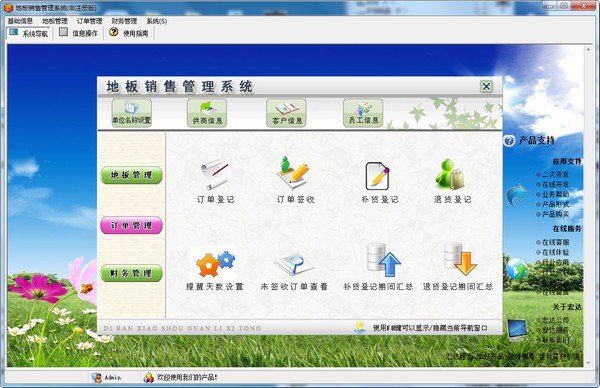This screenshot has width=600, height=388.
Task: Open 补货登记 restock registration icon
Action: coord(378,176)
